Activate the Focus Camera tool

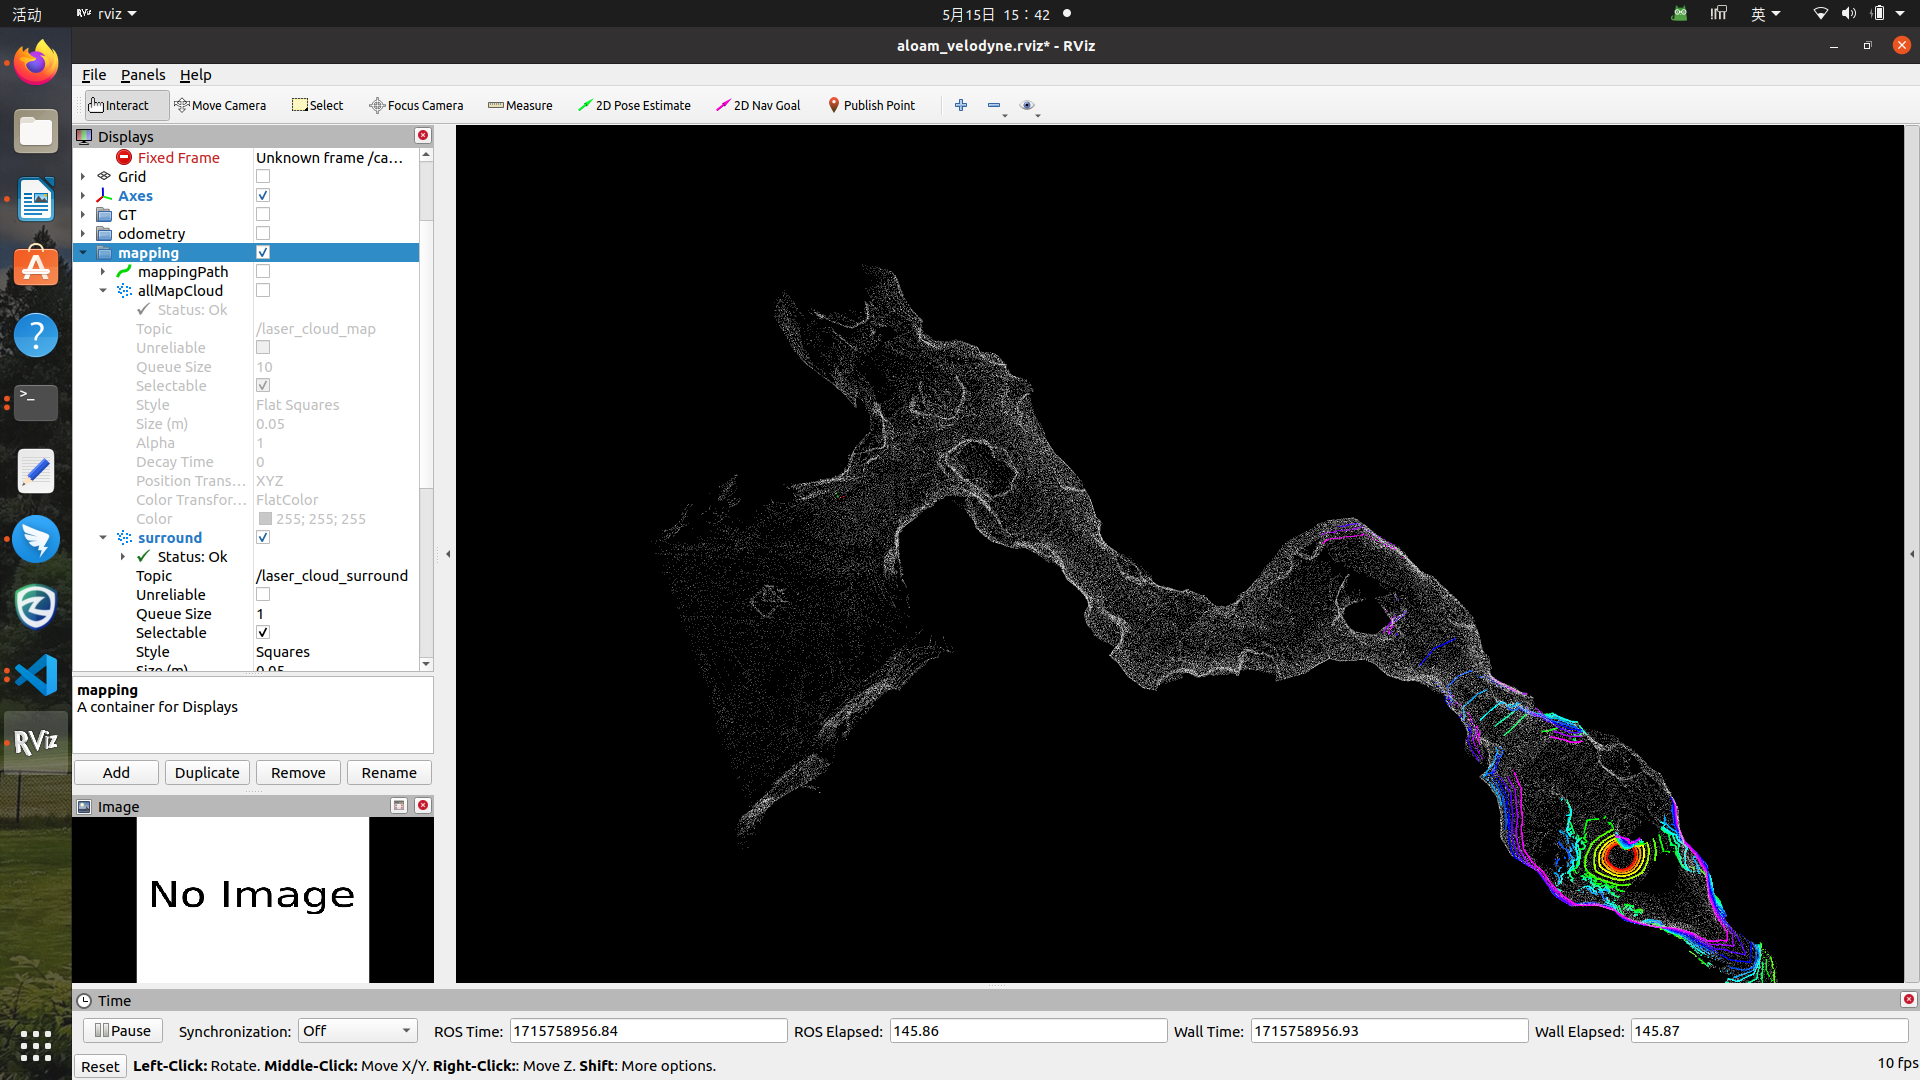click(x=416, y=105)
